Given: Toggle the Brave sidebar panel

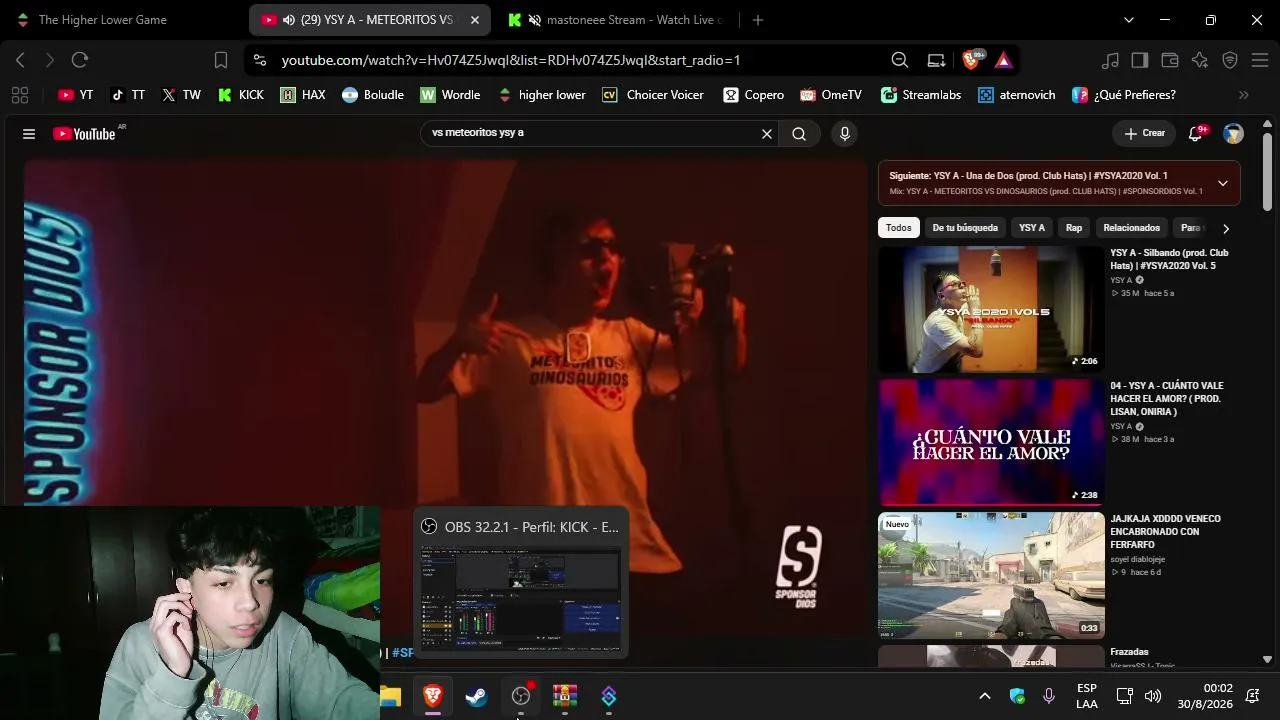Looking at the screenshot, I should (x=1140, y=60).
